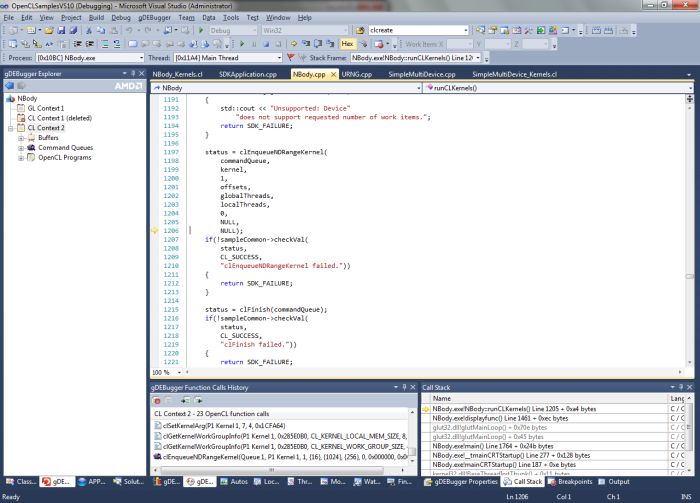Close the NBody.cpp tab
The height and width of the screenshot is (503, 700).
click(x=333, y=75)
